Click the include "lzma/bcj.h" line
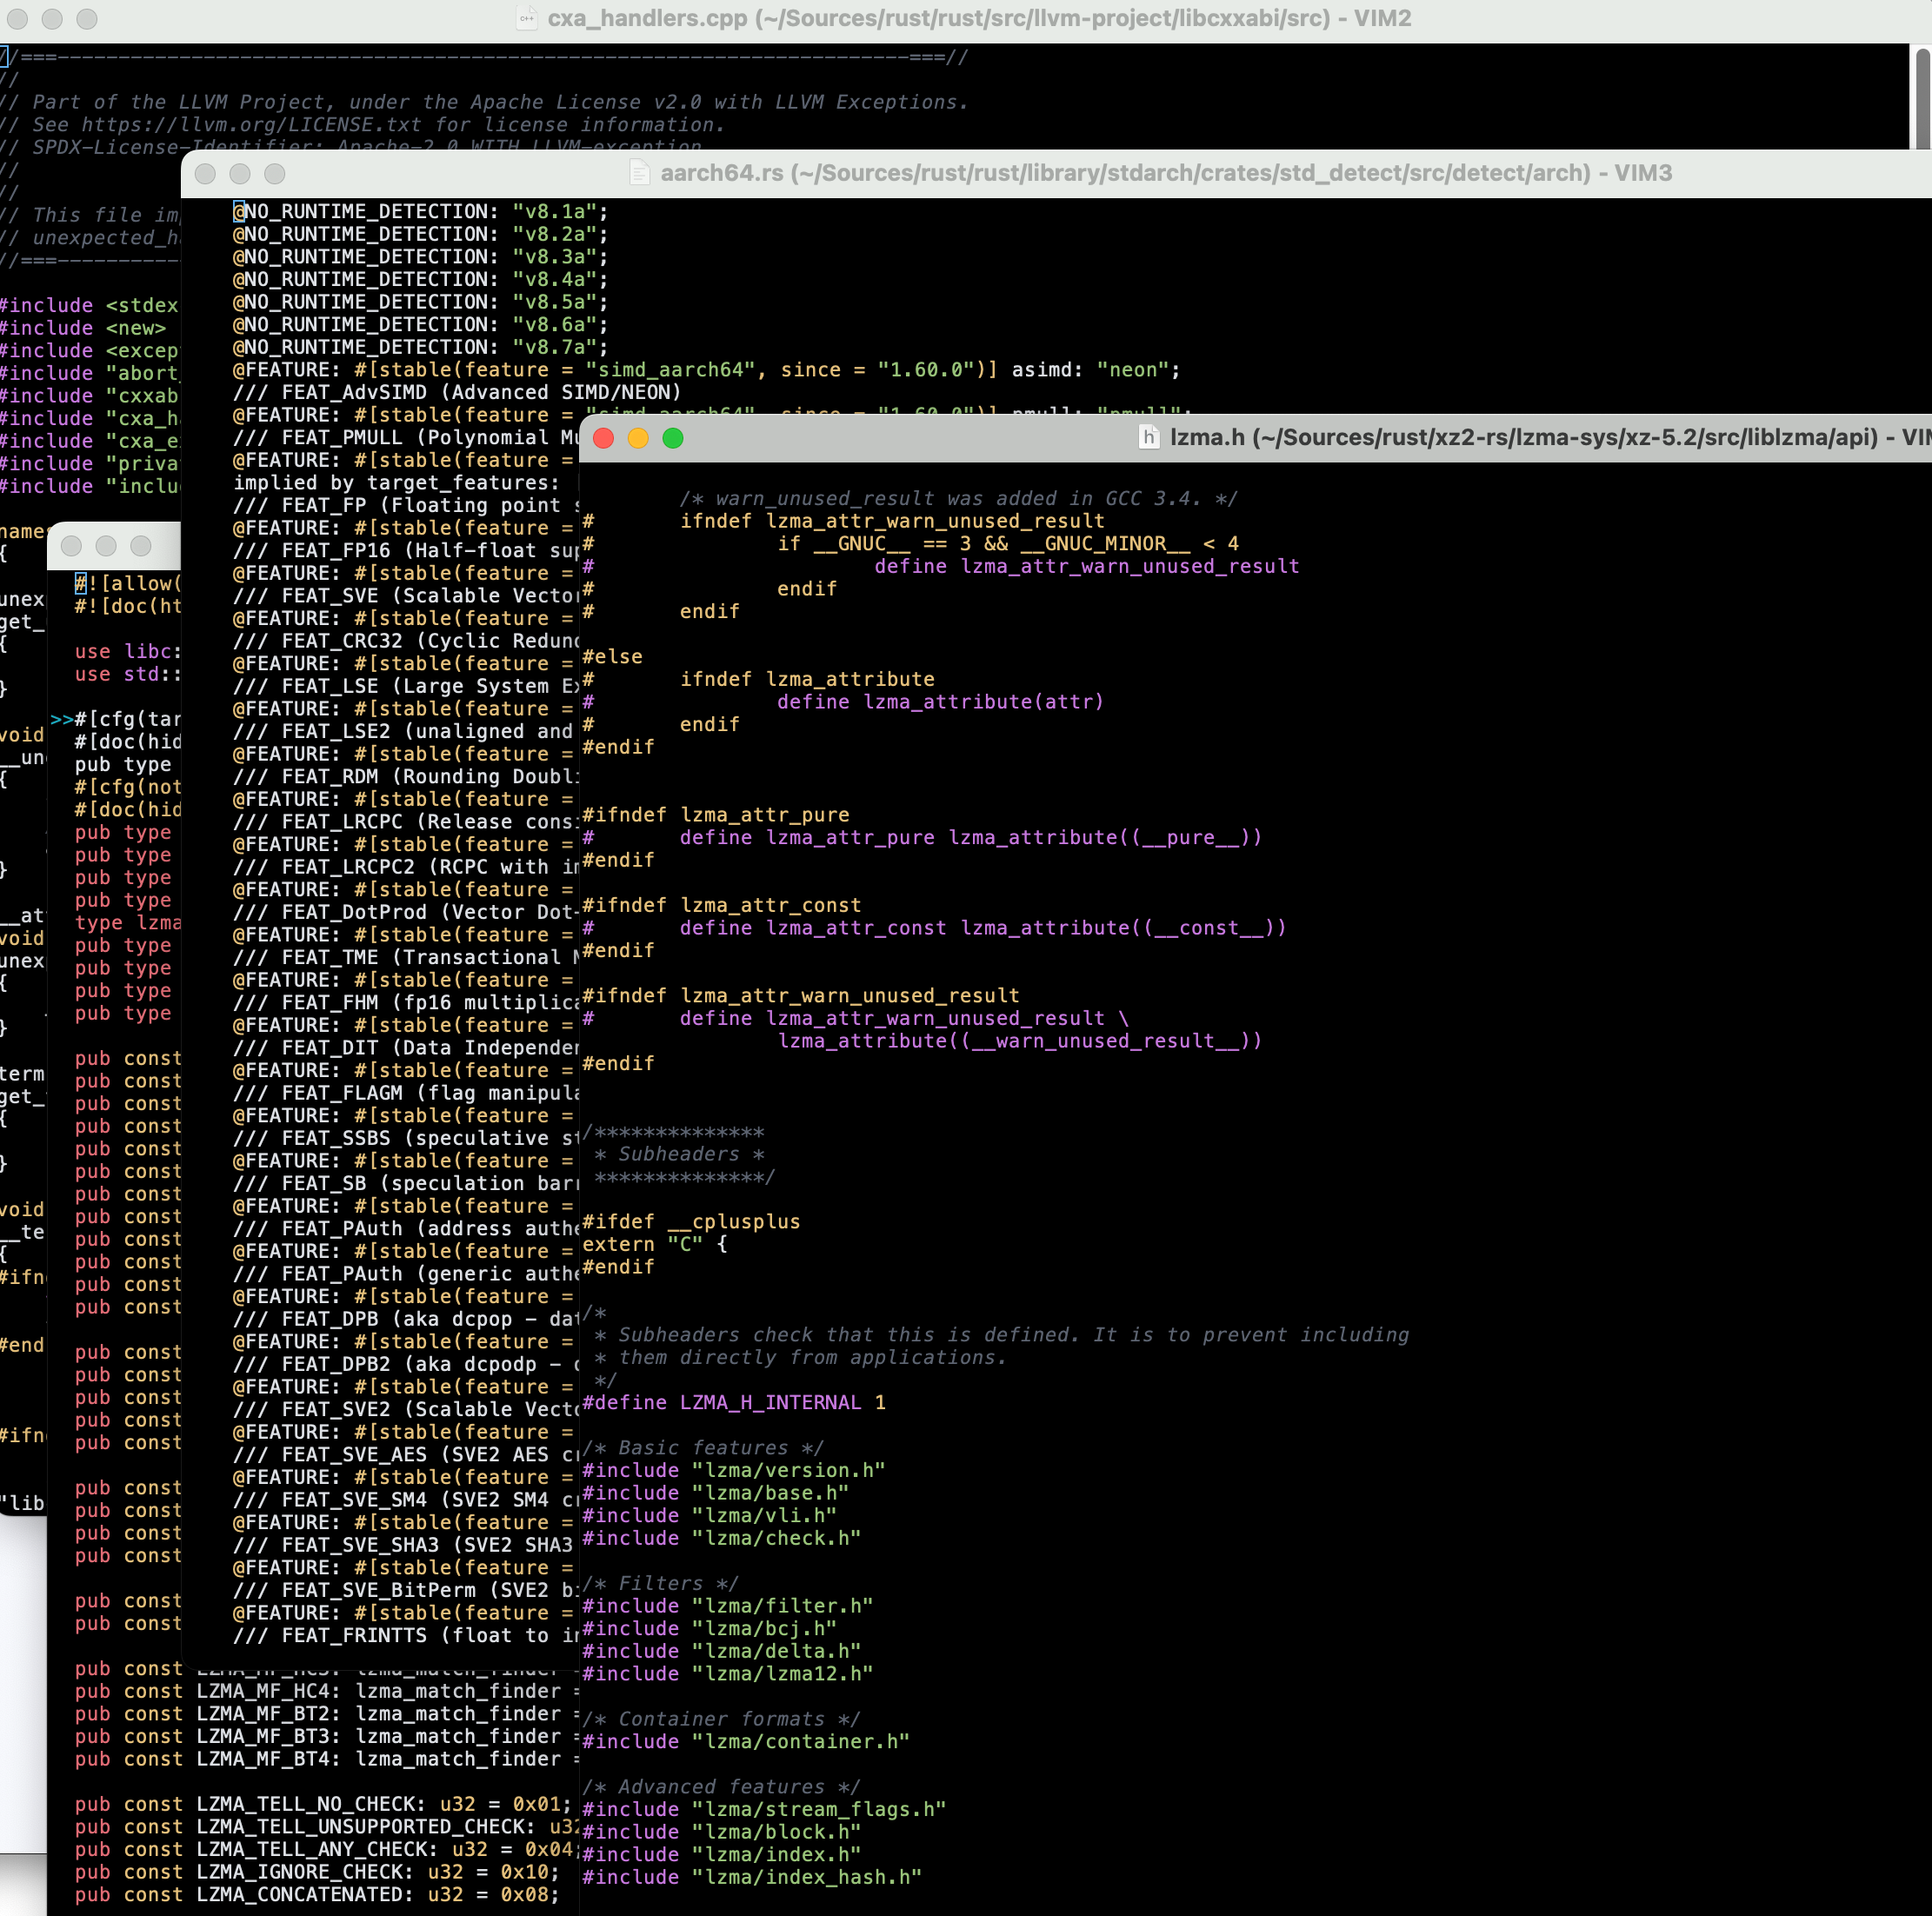 tap(710, 1628)
